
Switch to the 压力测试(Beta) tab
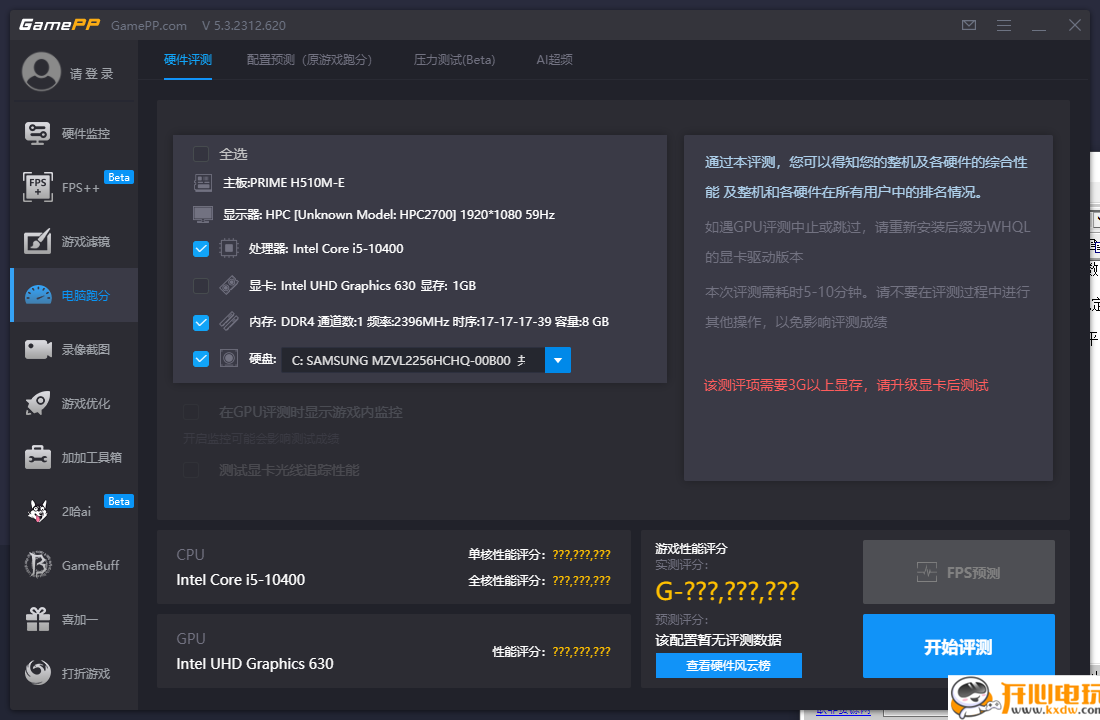pyautogui.click(x=454, y=60)
